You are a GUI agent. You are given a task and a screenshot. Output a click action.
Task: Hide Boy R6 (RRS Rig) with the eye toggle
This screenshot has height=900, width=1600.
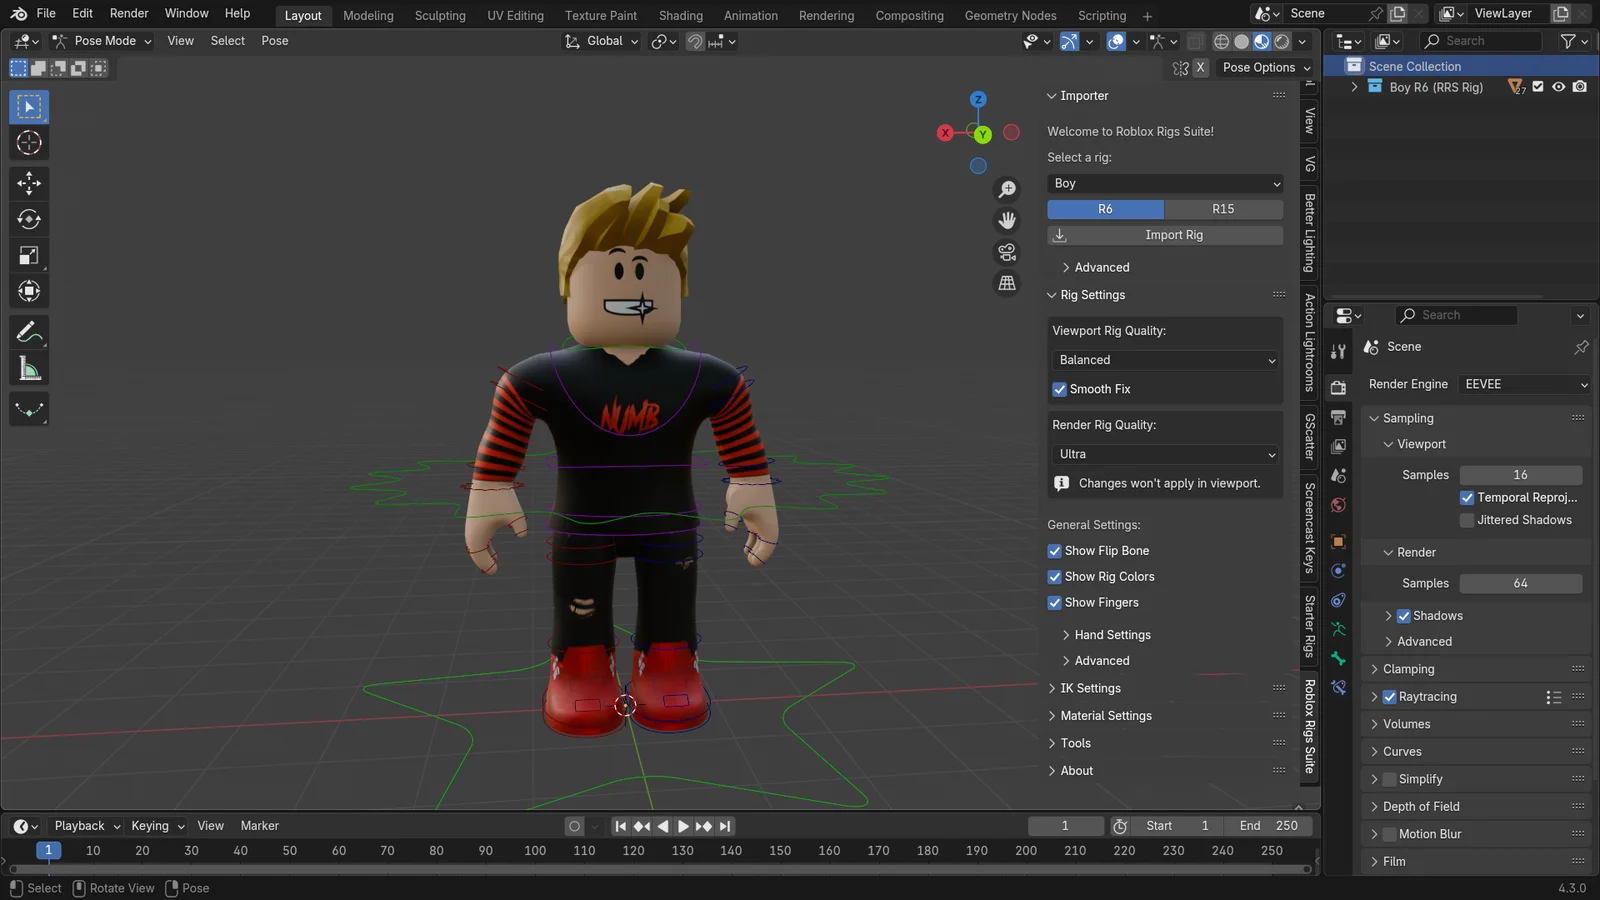(1558, 87)
